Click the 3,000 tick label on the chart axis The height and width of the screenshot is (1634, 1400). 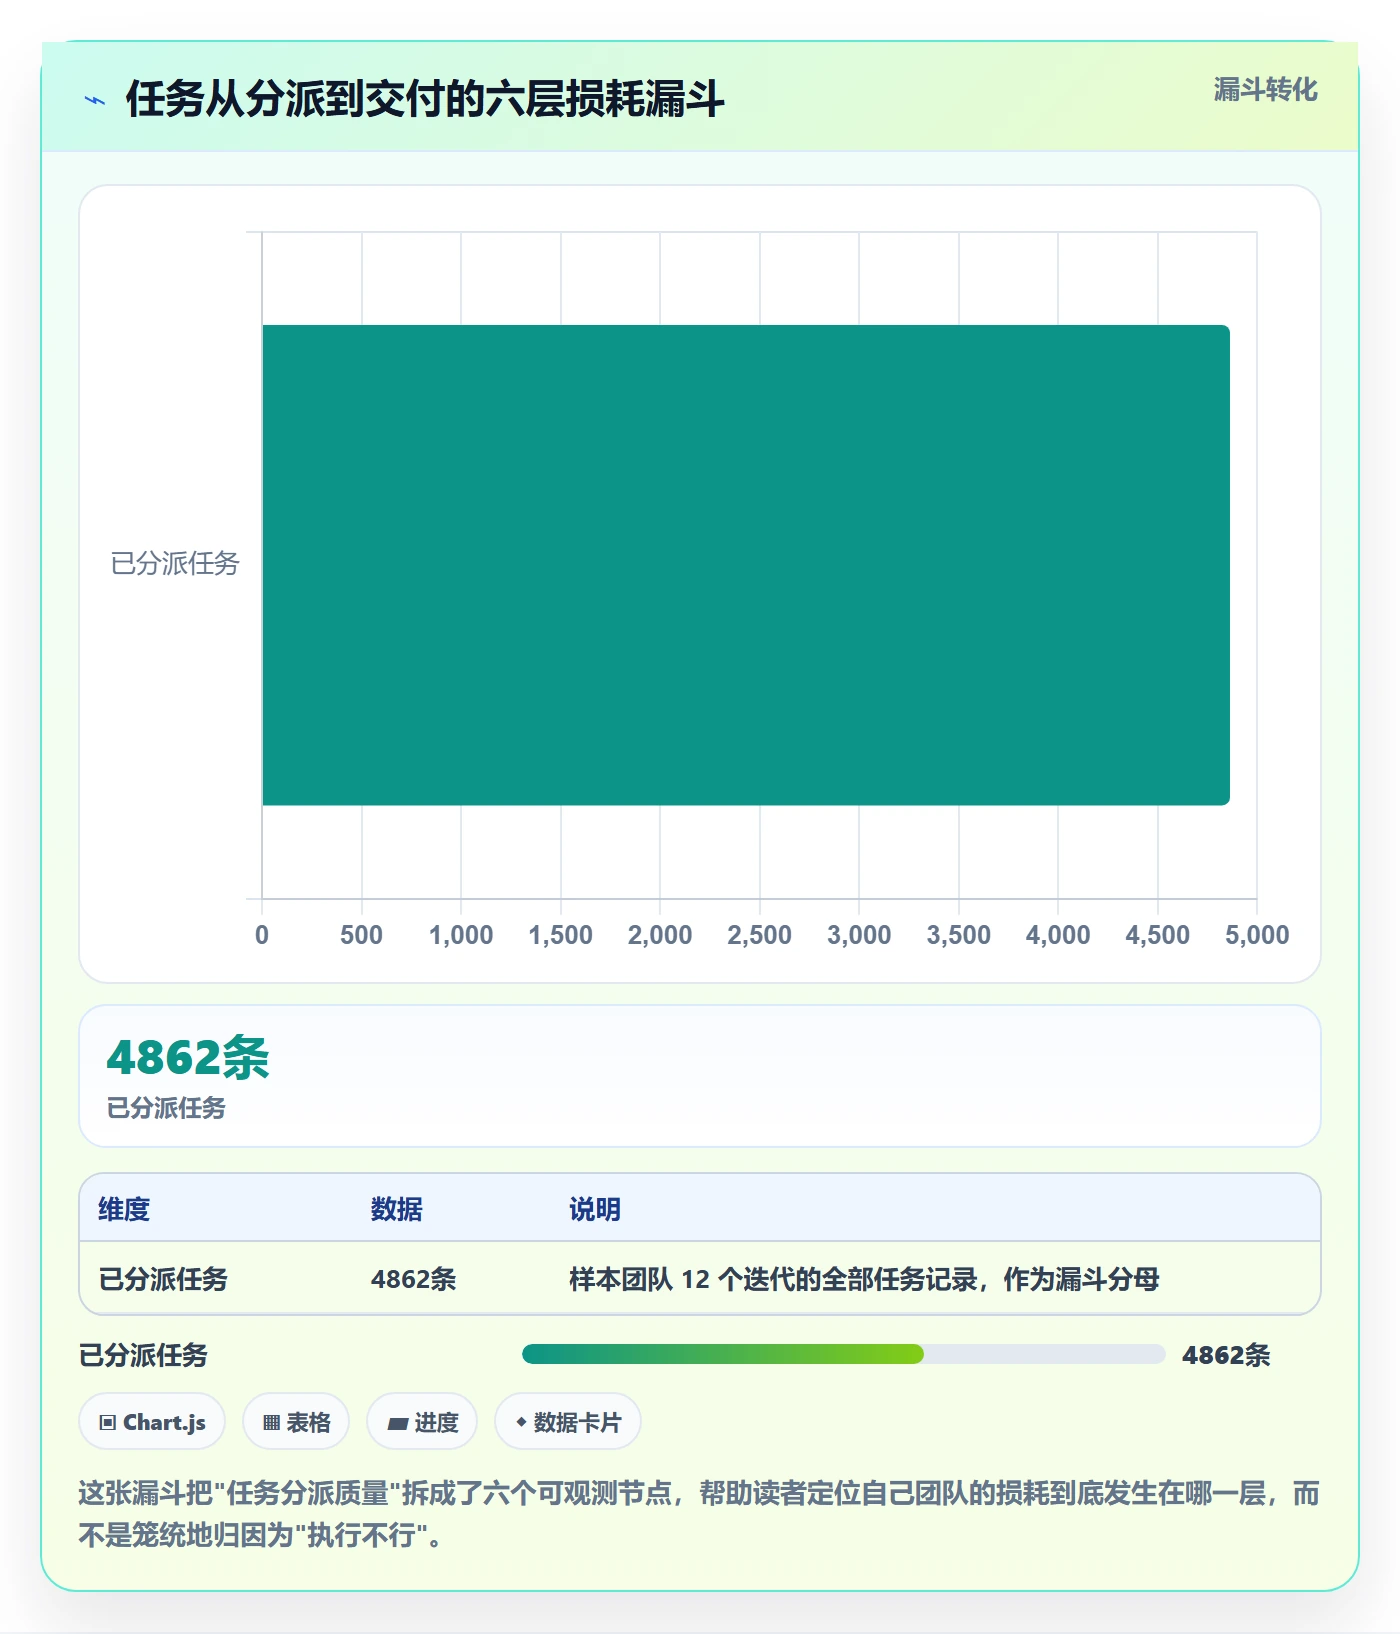pos(859,935)
